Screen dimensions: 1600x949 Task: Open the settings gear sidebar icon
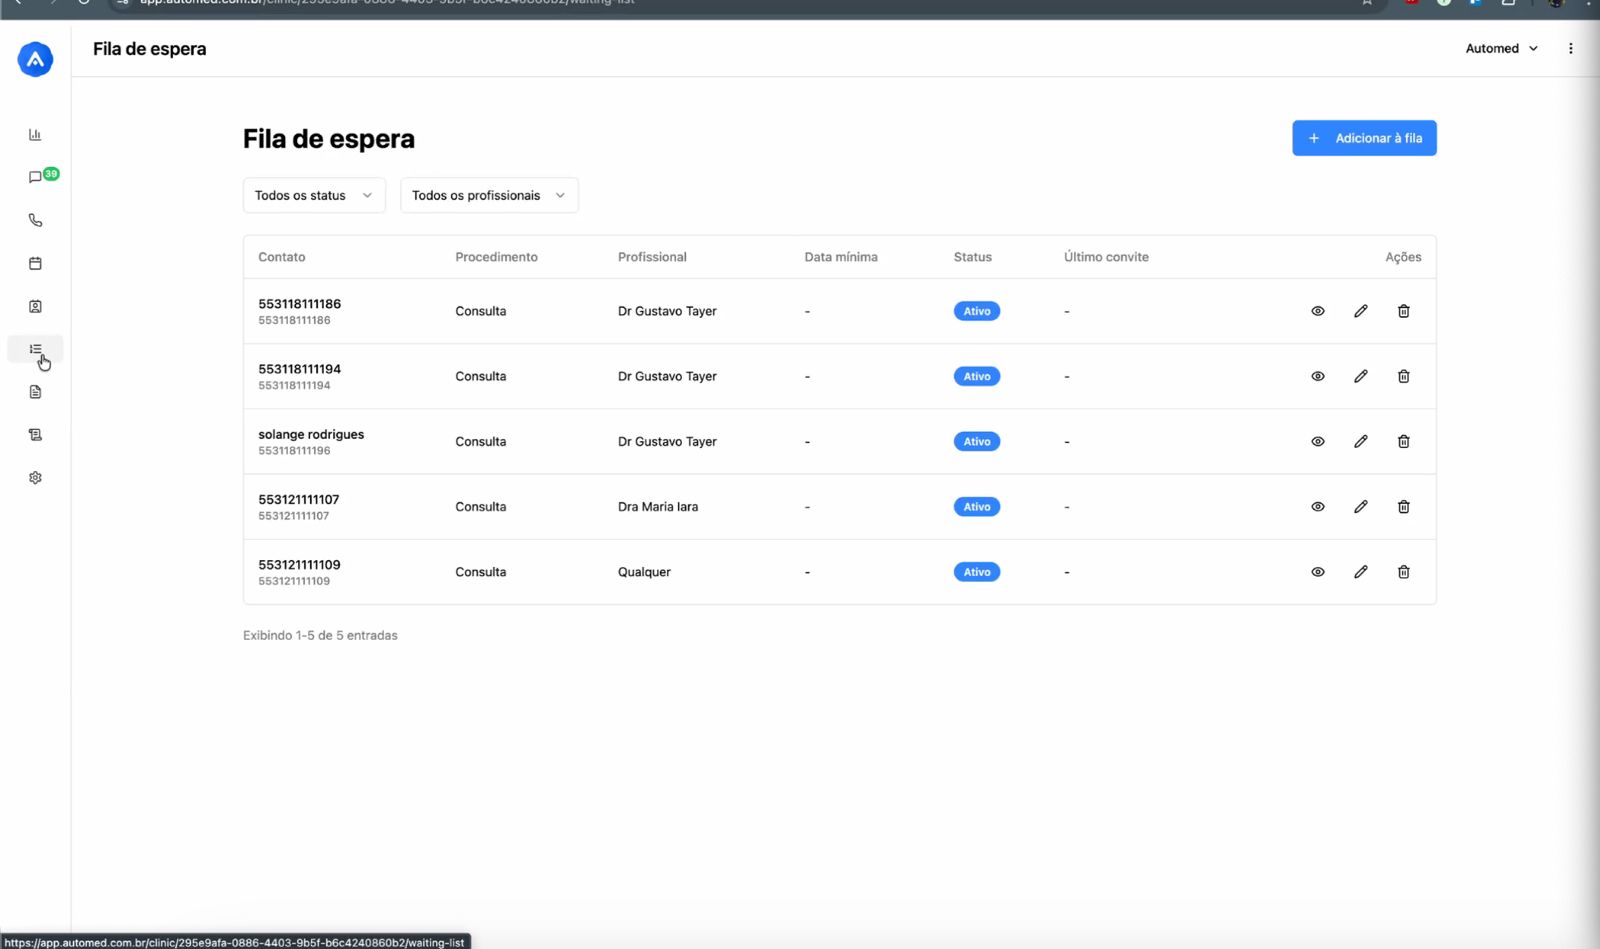point(35,478)
